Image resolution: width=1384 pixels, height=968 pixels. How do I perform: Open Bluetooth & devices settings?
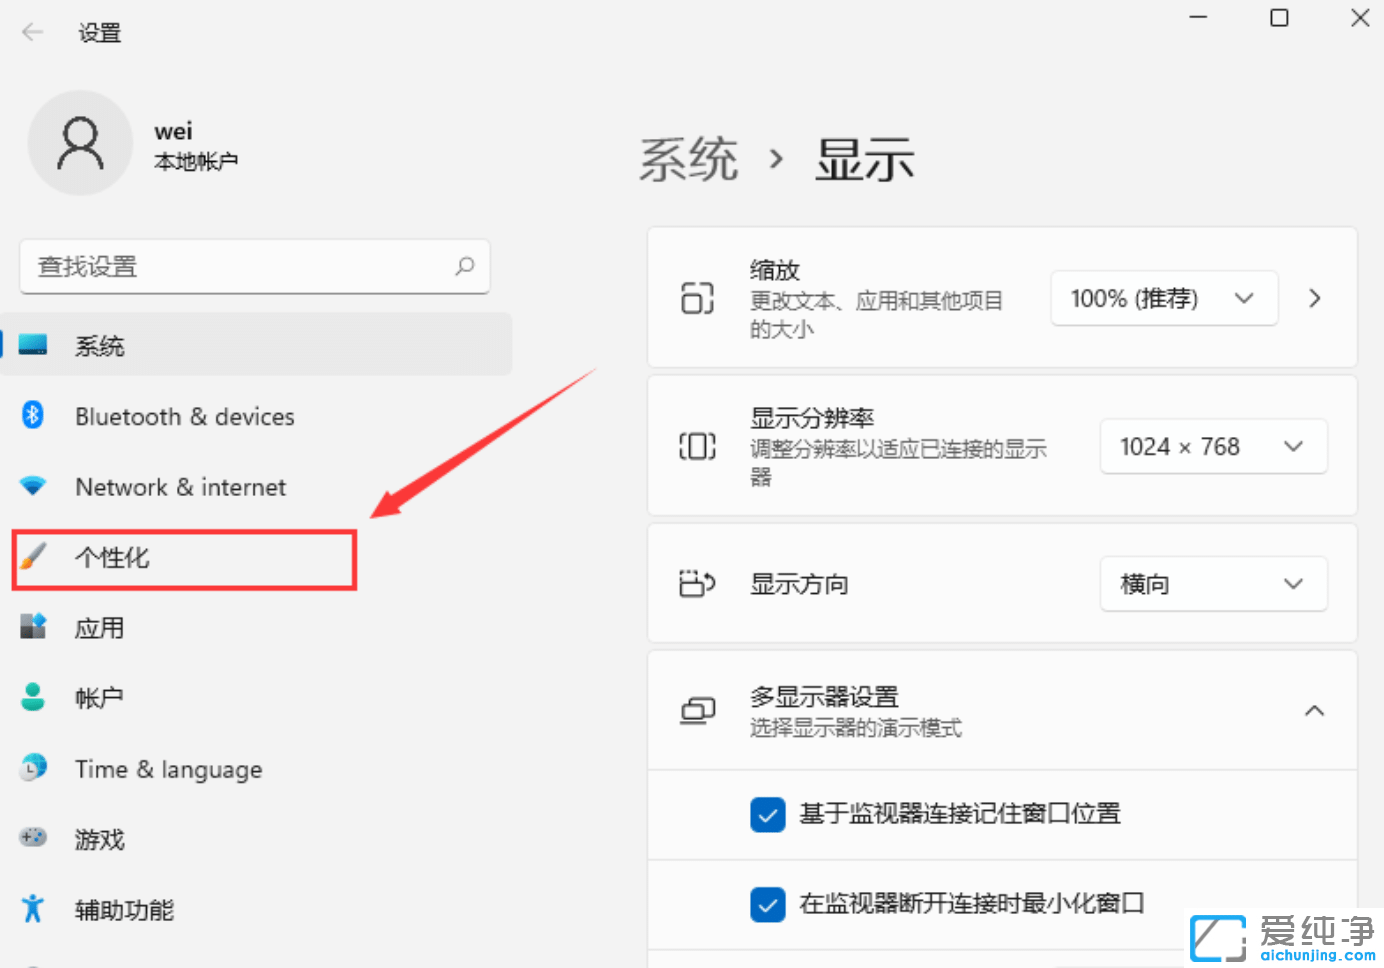click(x=184, y=416)
